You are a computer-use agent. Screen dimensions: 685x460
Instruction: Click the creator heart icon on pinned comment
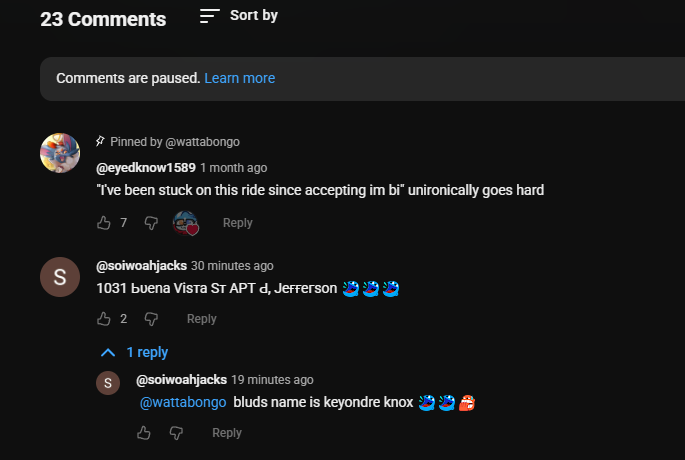tap(186, 223)
